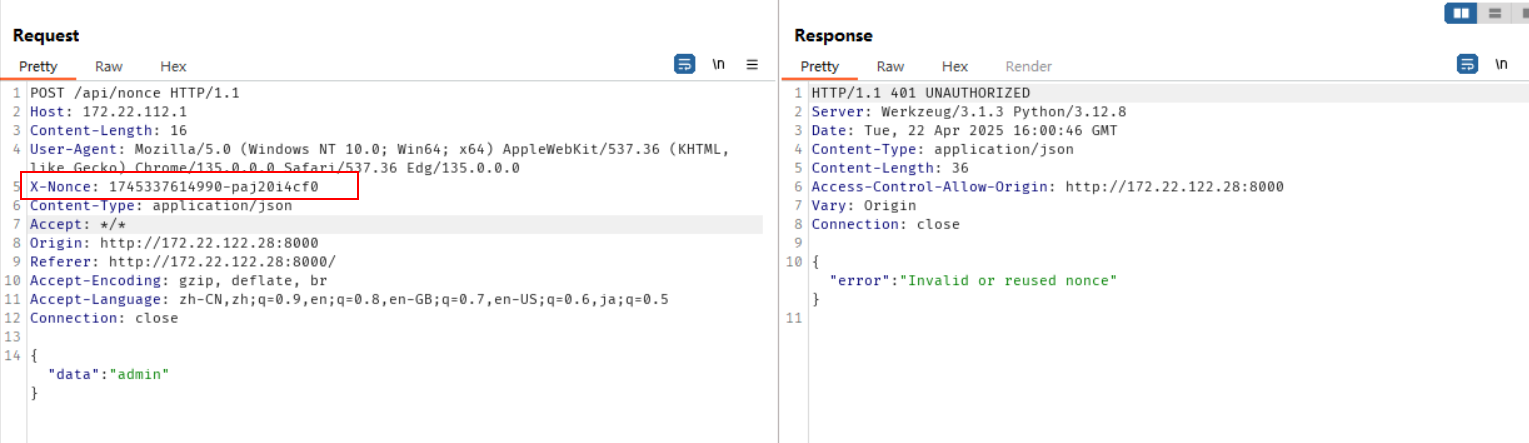Click the "data":"admin" JSON body line
This screenshot has width=1529, height=443.
pyautogui.click(x=109, y=374)
